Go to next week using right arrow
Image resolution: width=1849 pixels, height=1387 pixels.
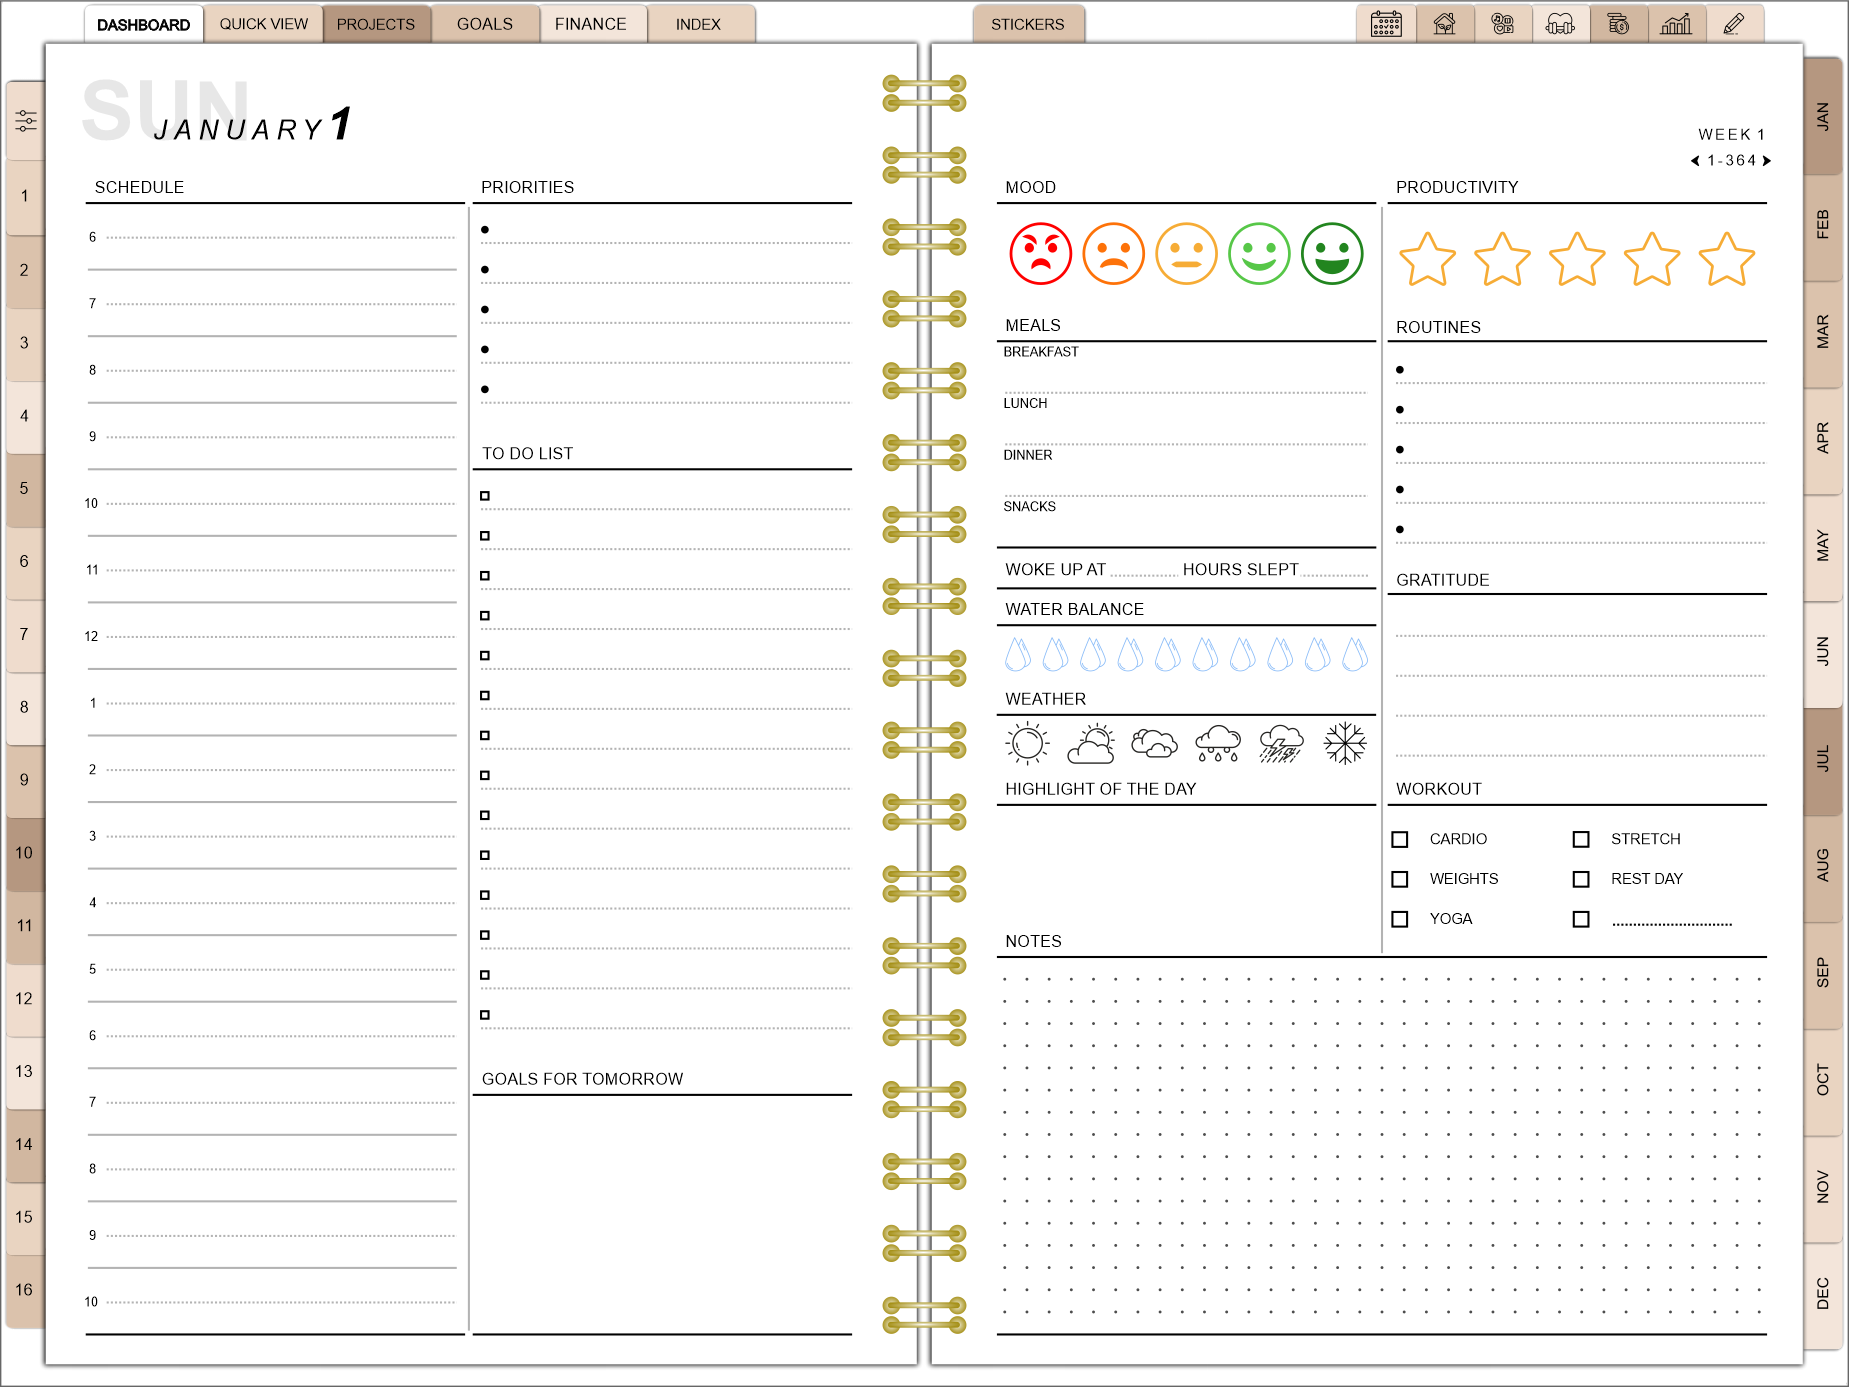[x=1767, y=161]
